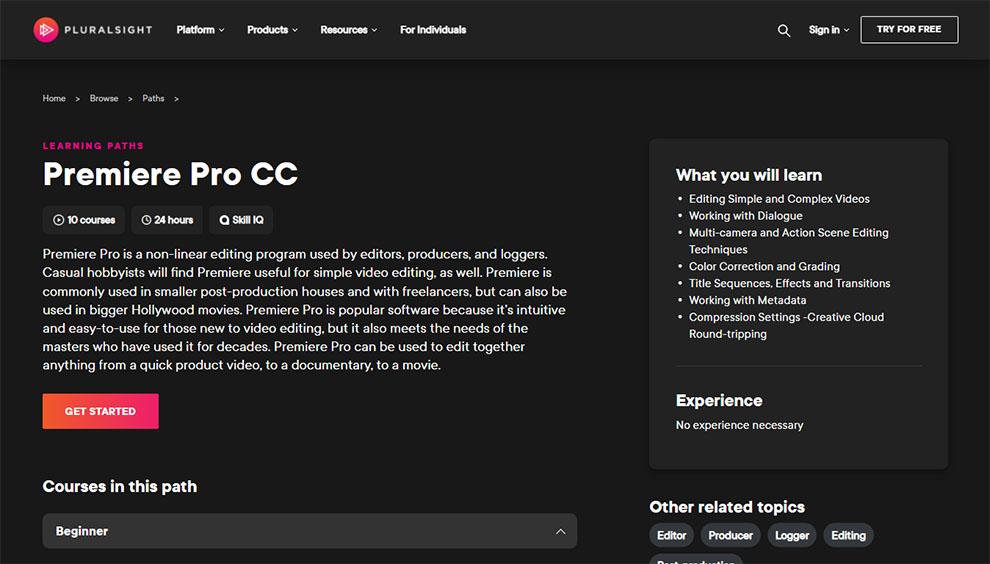Click the GET STARTED button
Screen dimensions: 990x564
100,411
